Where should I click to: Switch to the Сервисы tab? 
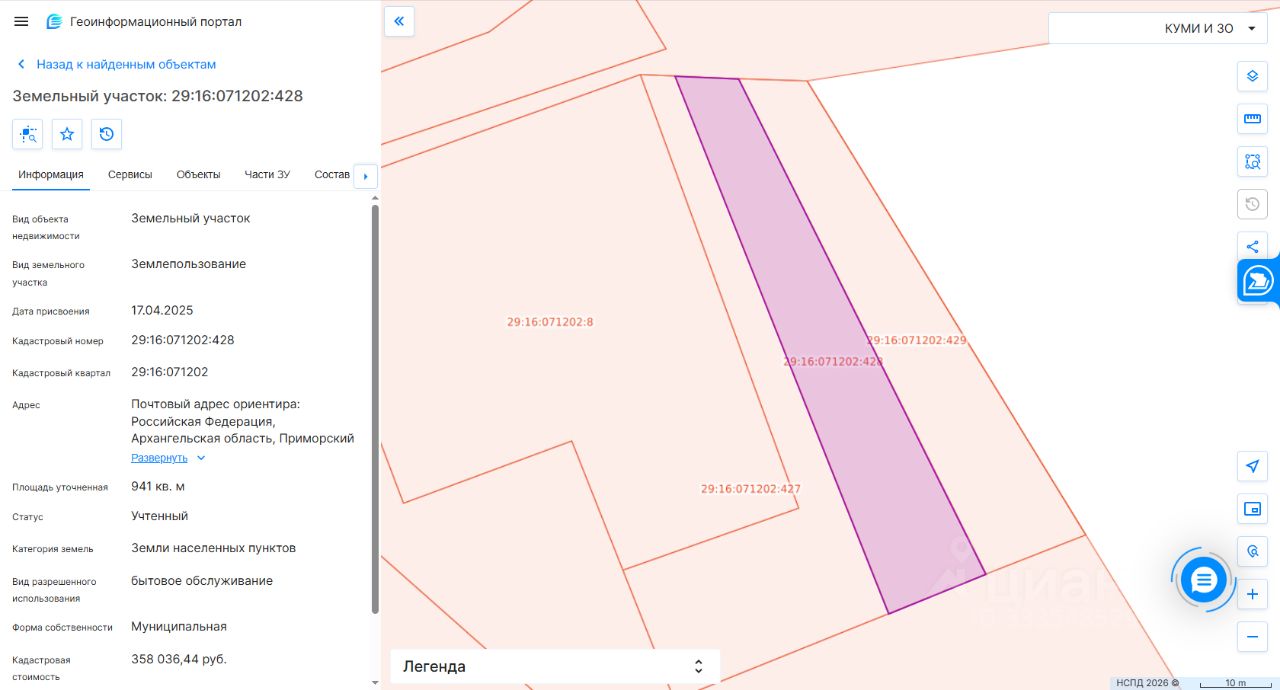pos(130,174)
